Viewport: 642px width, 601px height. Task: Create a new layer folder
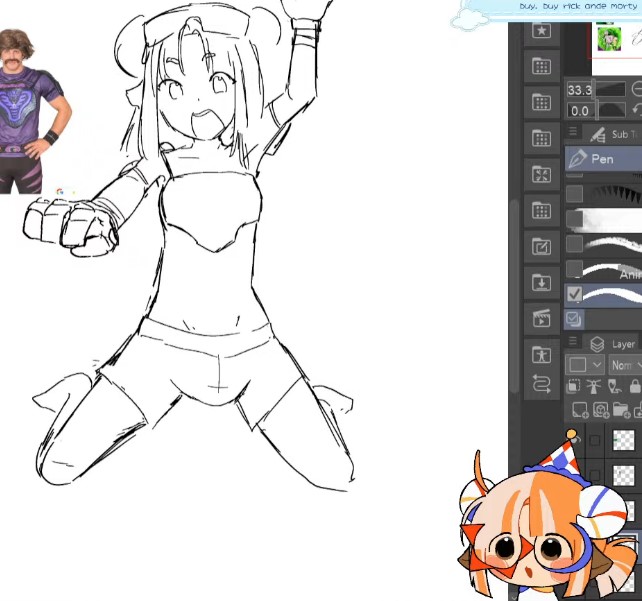(x=621, y=410)
